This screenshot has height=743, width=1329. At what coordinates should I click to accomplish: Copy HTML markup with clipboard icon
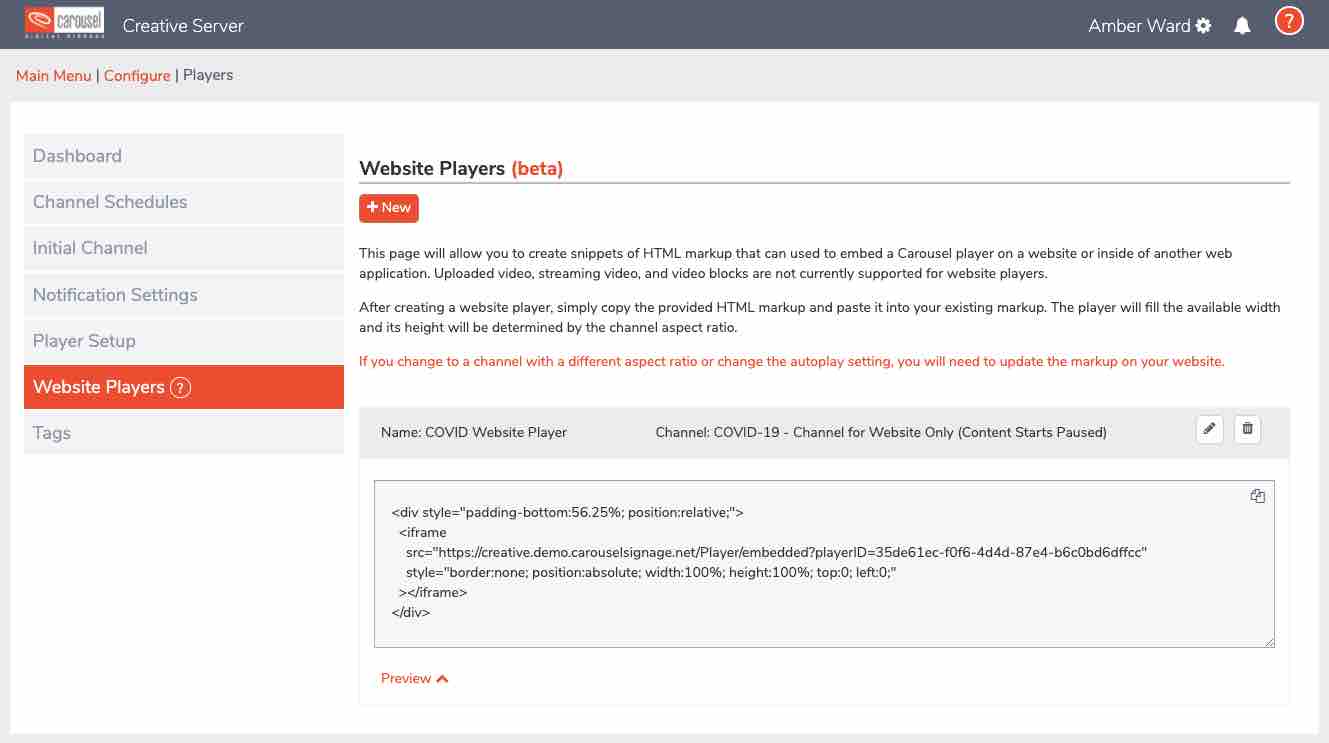[1258, 496]
